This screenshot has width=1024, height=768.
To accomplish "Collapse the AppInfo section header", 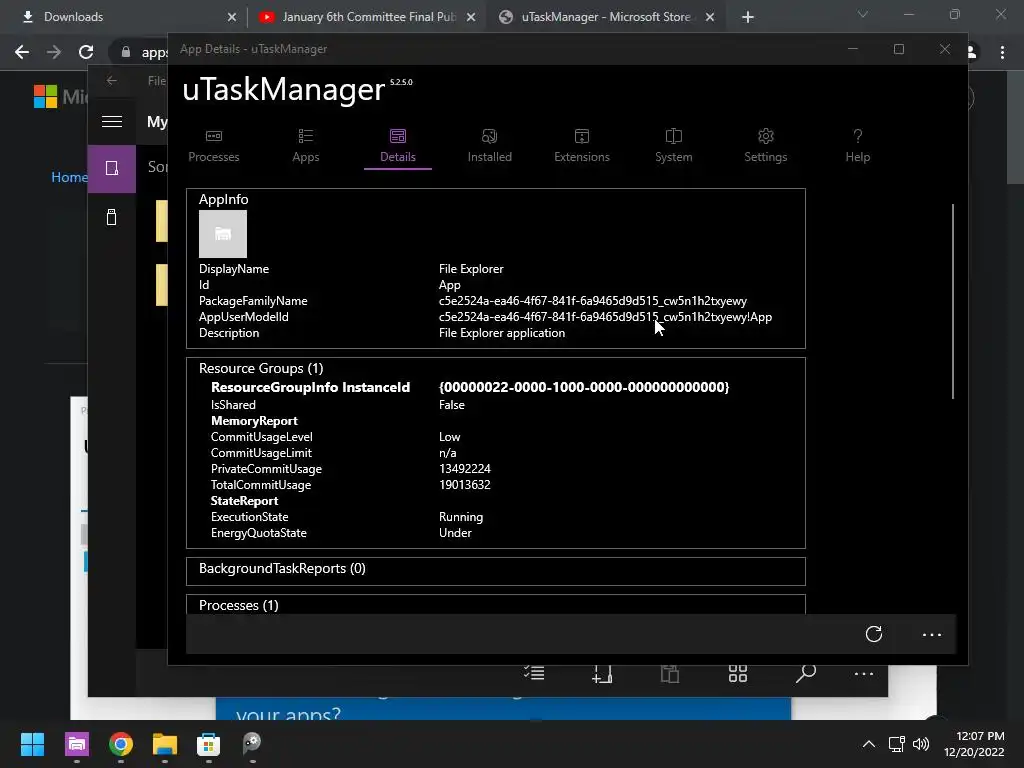I will (223, 199).
